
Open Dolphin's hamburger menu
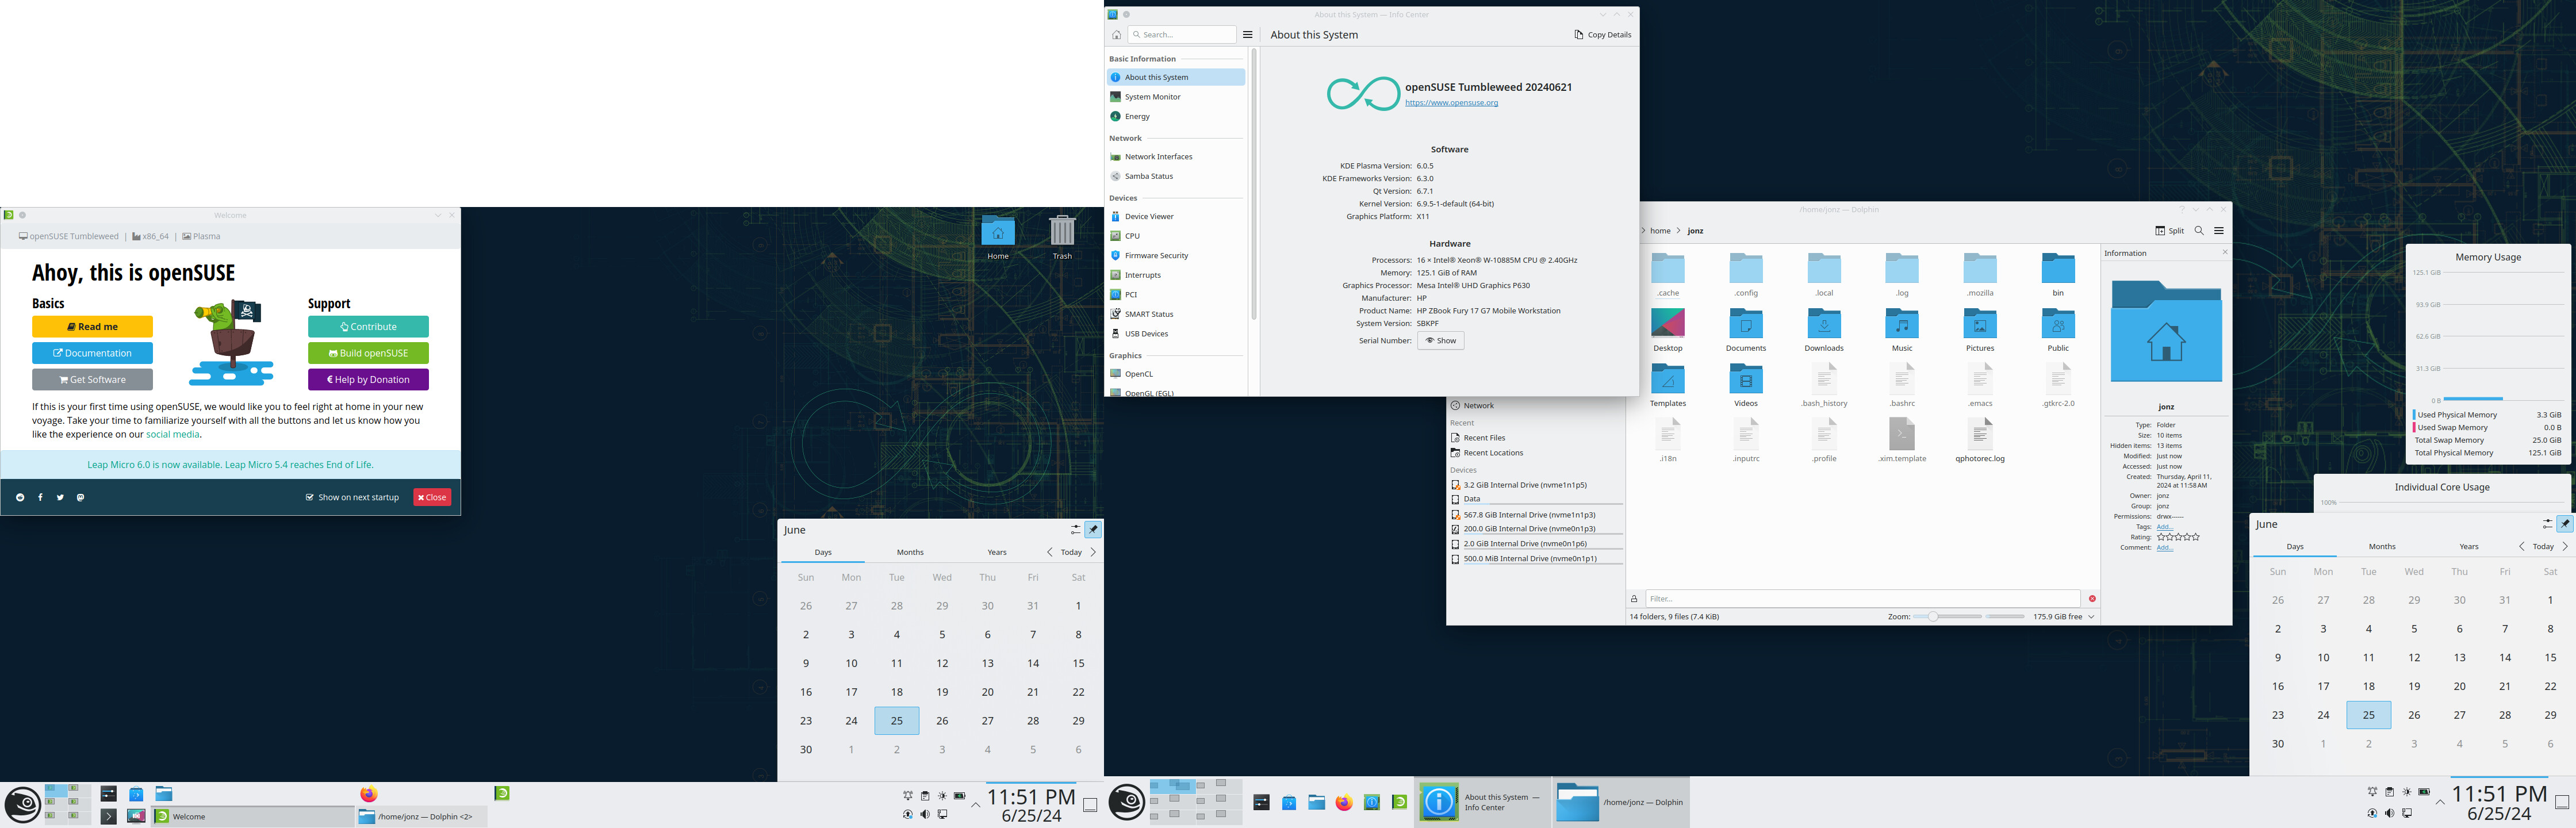point(2218,231)
